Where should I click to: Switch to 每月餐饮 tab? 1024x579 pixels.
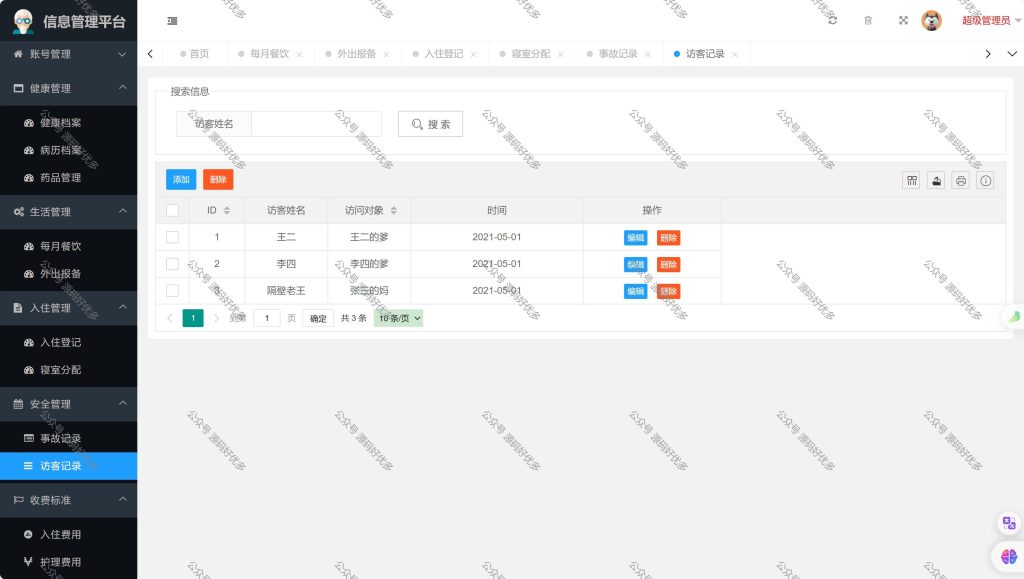tap(269, 54)
